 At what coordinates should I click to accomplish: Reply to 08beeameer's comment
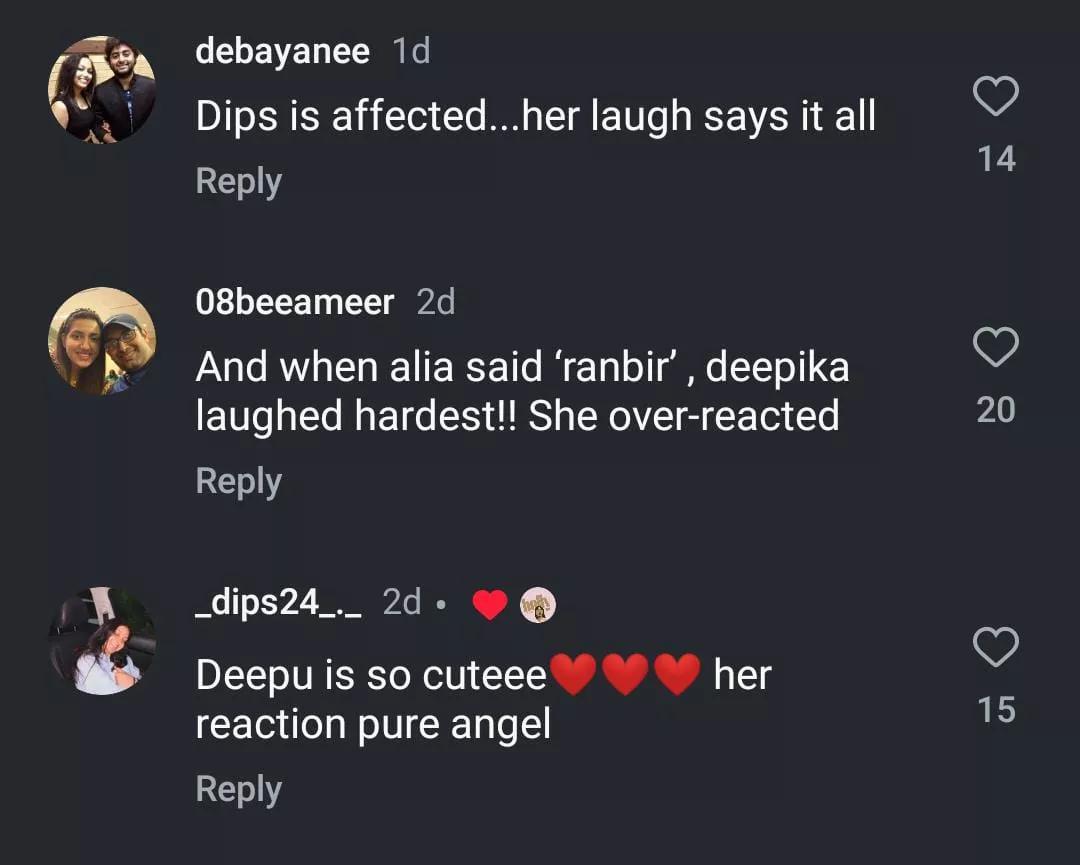coord(238,481)
